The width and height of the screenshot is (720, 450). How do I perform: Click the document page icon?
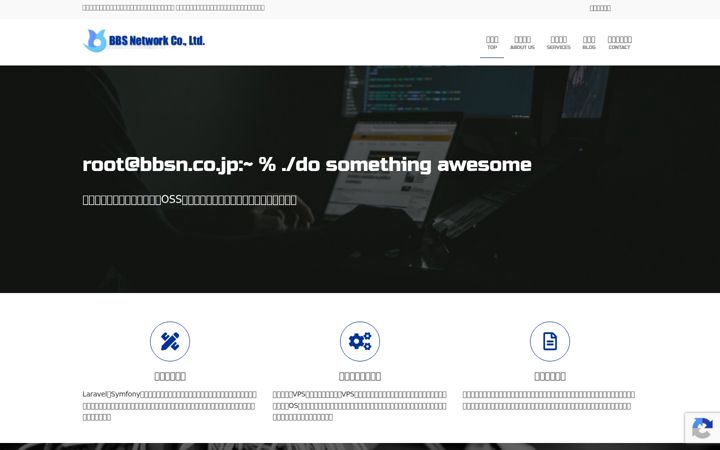click(550, 341)
